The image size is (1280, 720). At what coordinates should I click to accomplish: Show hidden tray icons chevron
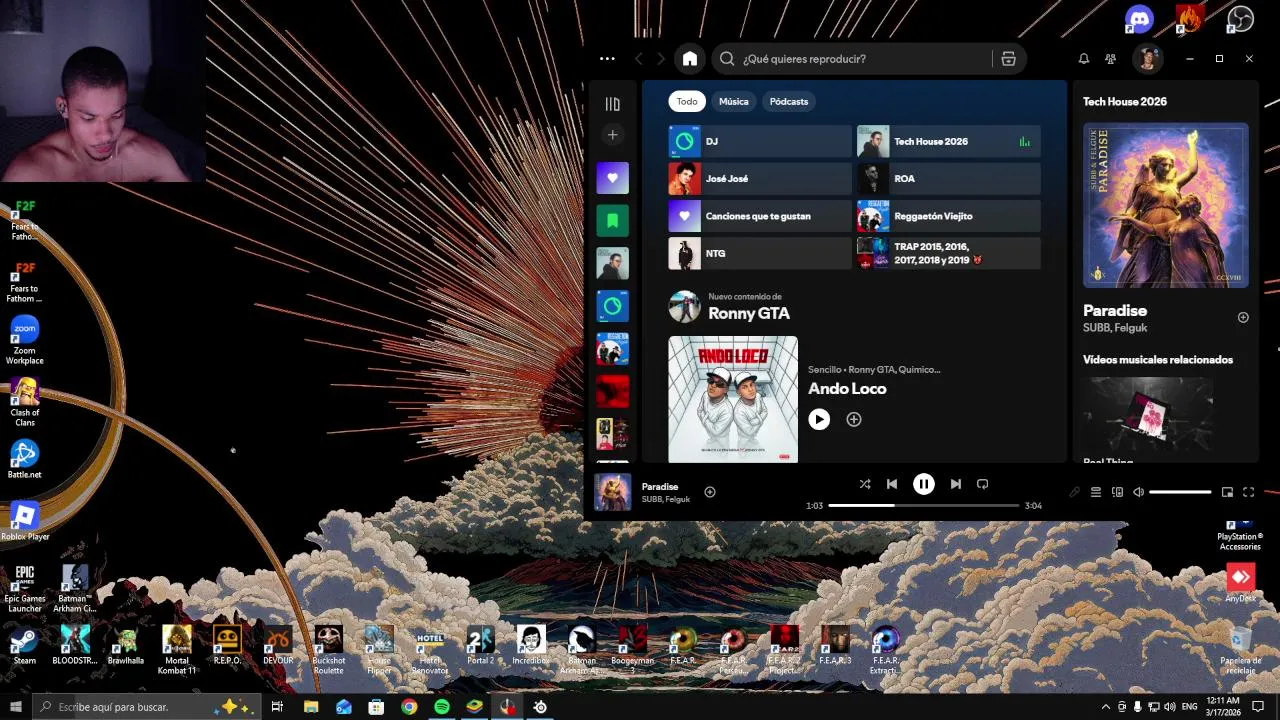point(1105,707)
